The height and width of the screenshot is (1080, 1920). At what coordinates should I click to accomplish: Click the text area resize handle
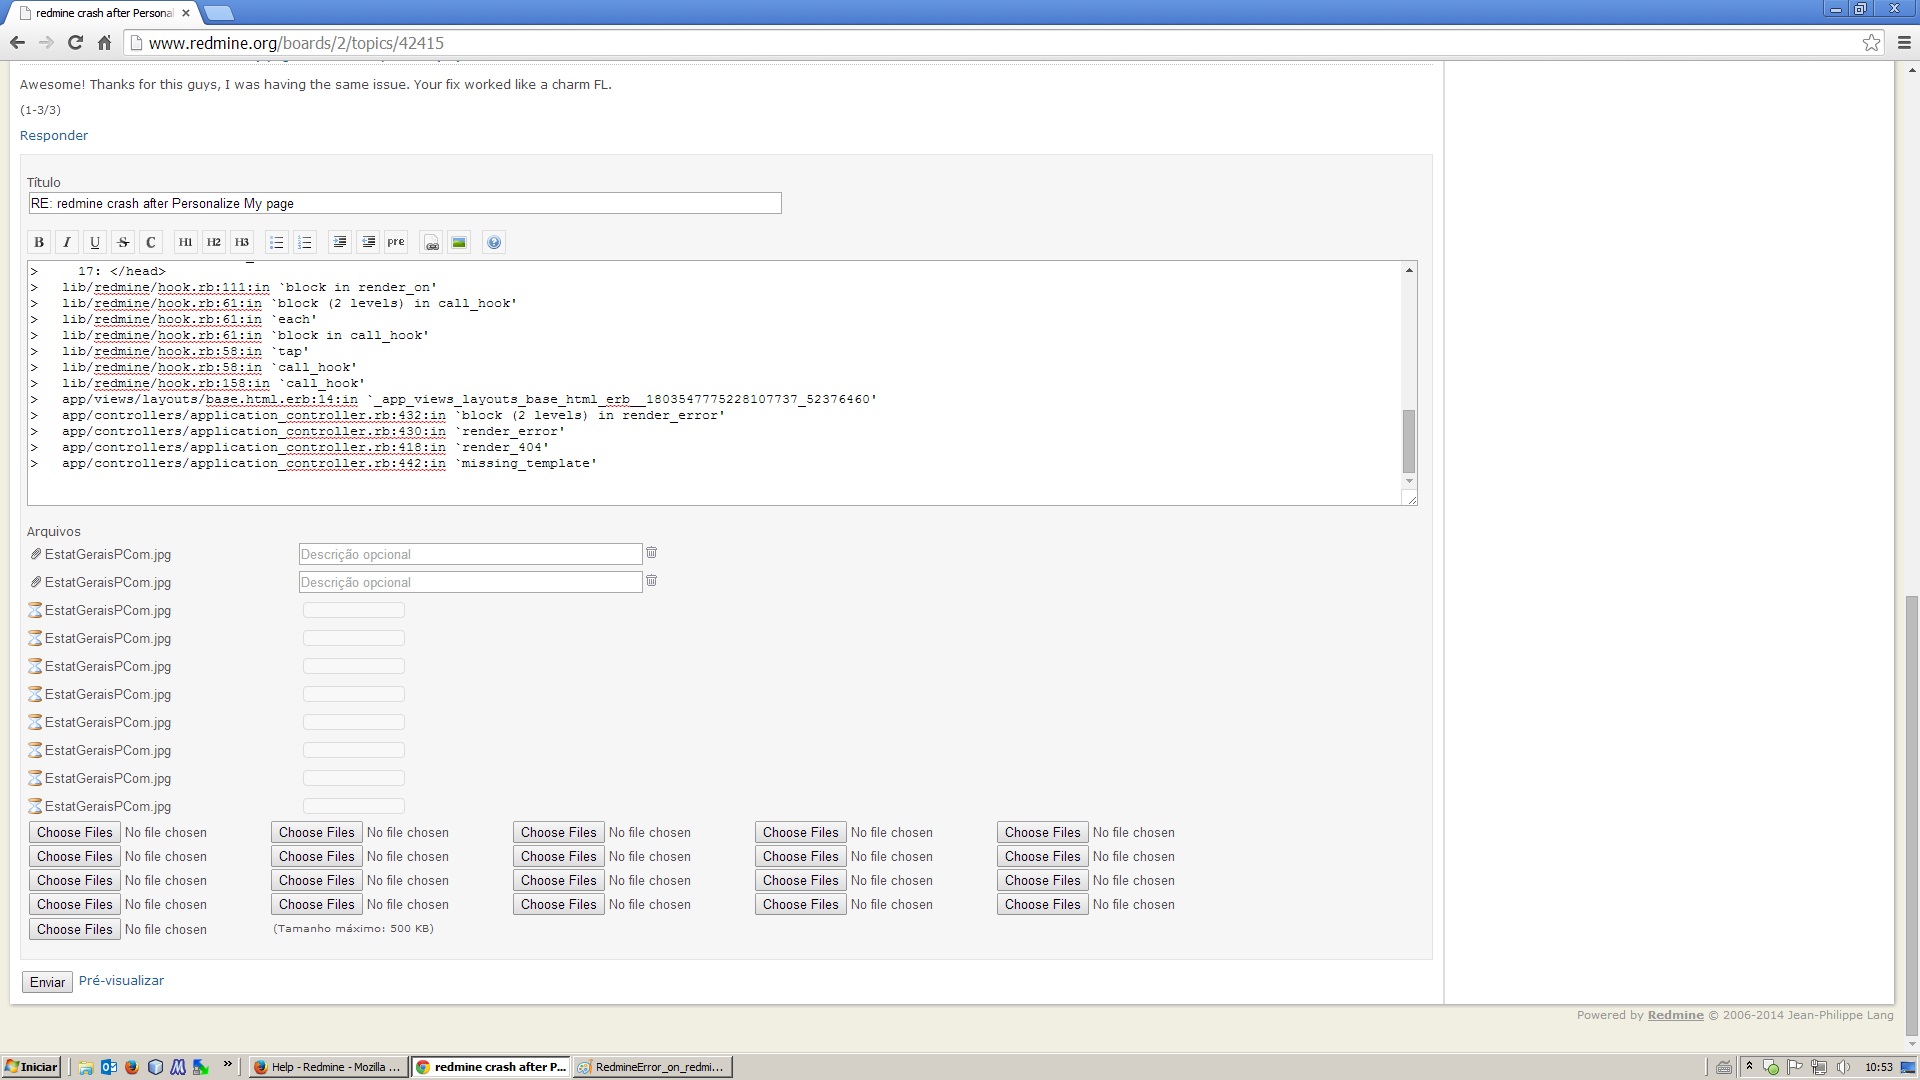1411,499
